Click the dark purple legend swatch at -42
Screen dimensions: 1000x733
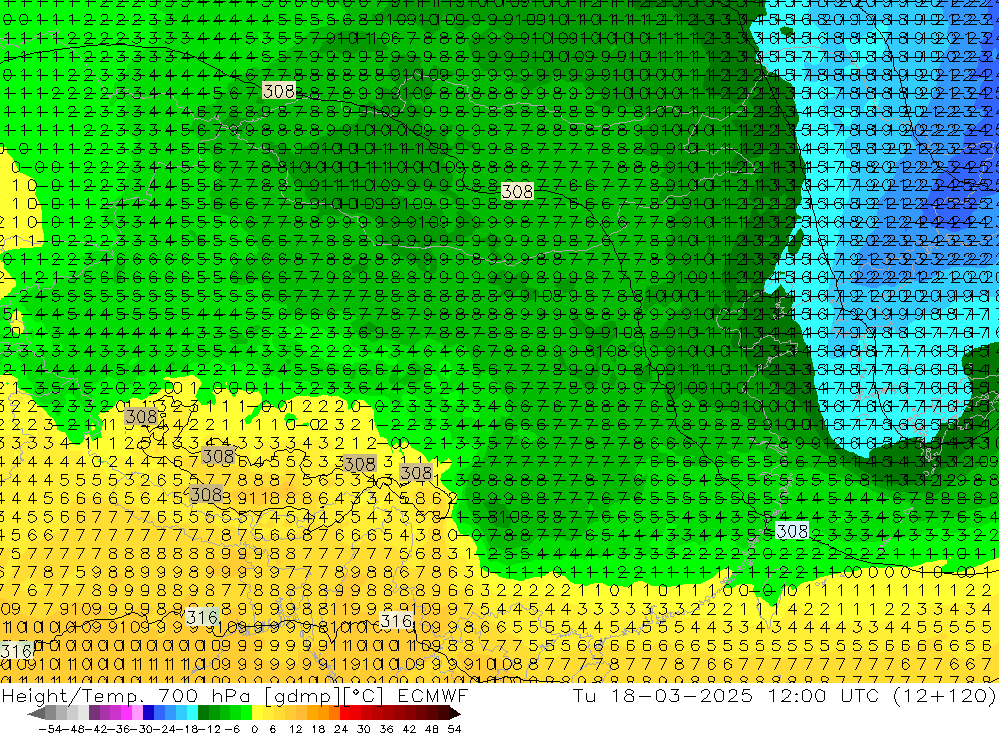[x=94, y=712]
